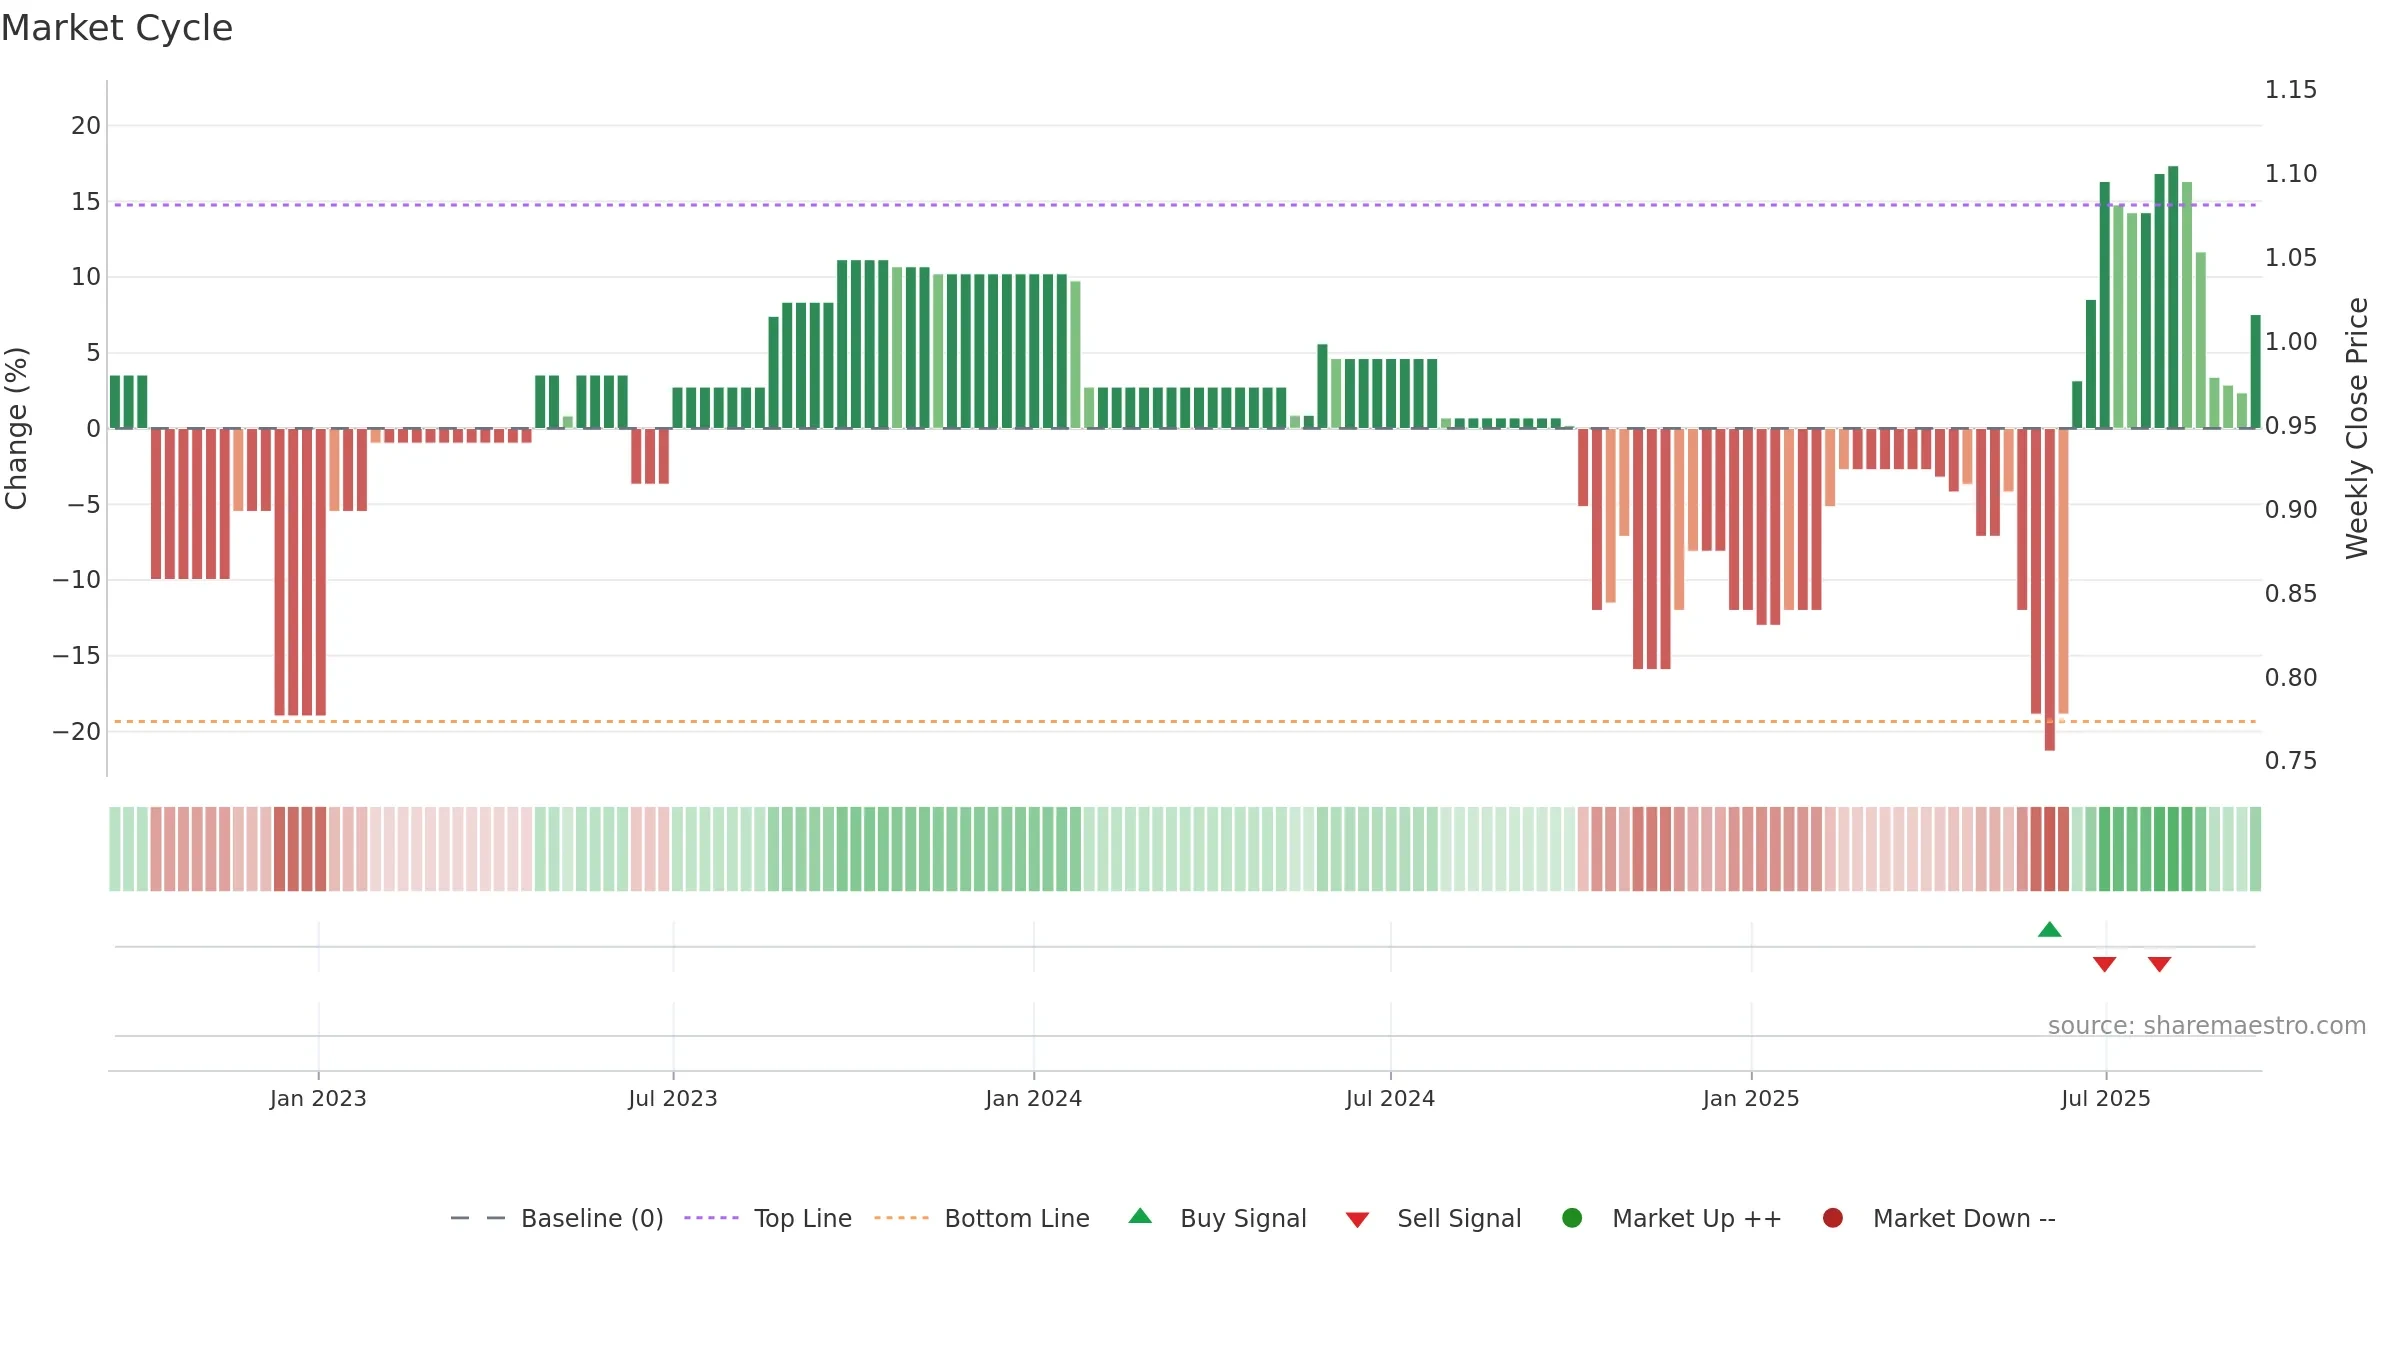Click the last green bar at the chart's right edge
The width and height of the screenshot is (2400, 1350).
(2256, 372)
